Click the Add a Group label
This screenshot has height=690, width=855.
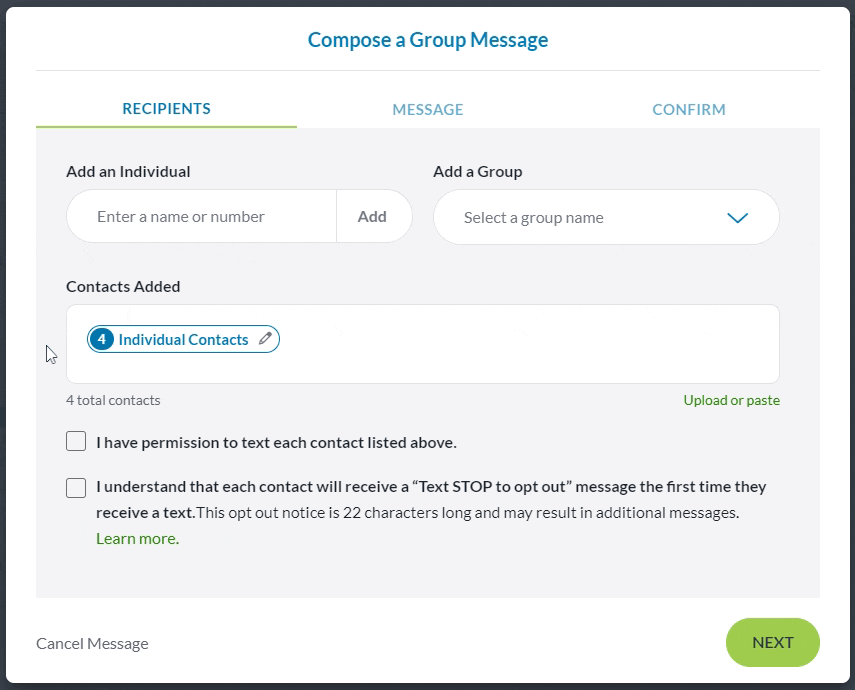click(477, 171)
